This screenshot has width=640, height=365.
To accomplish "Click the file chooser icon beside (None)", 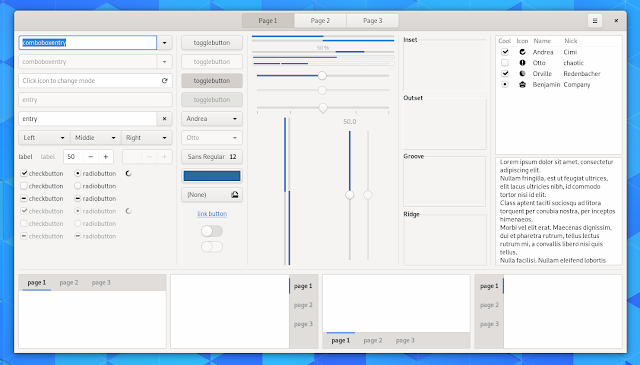I will (235, 195).
